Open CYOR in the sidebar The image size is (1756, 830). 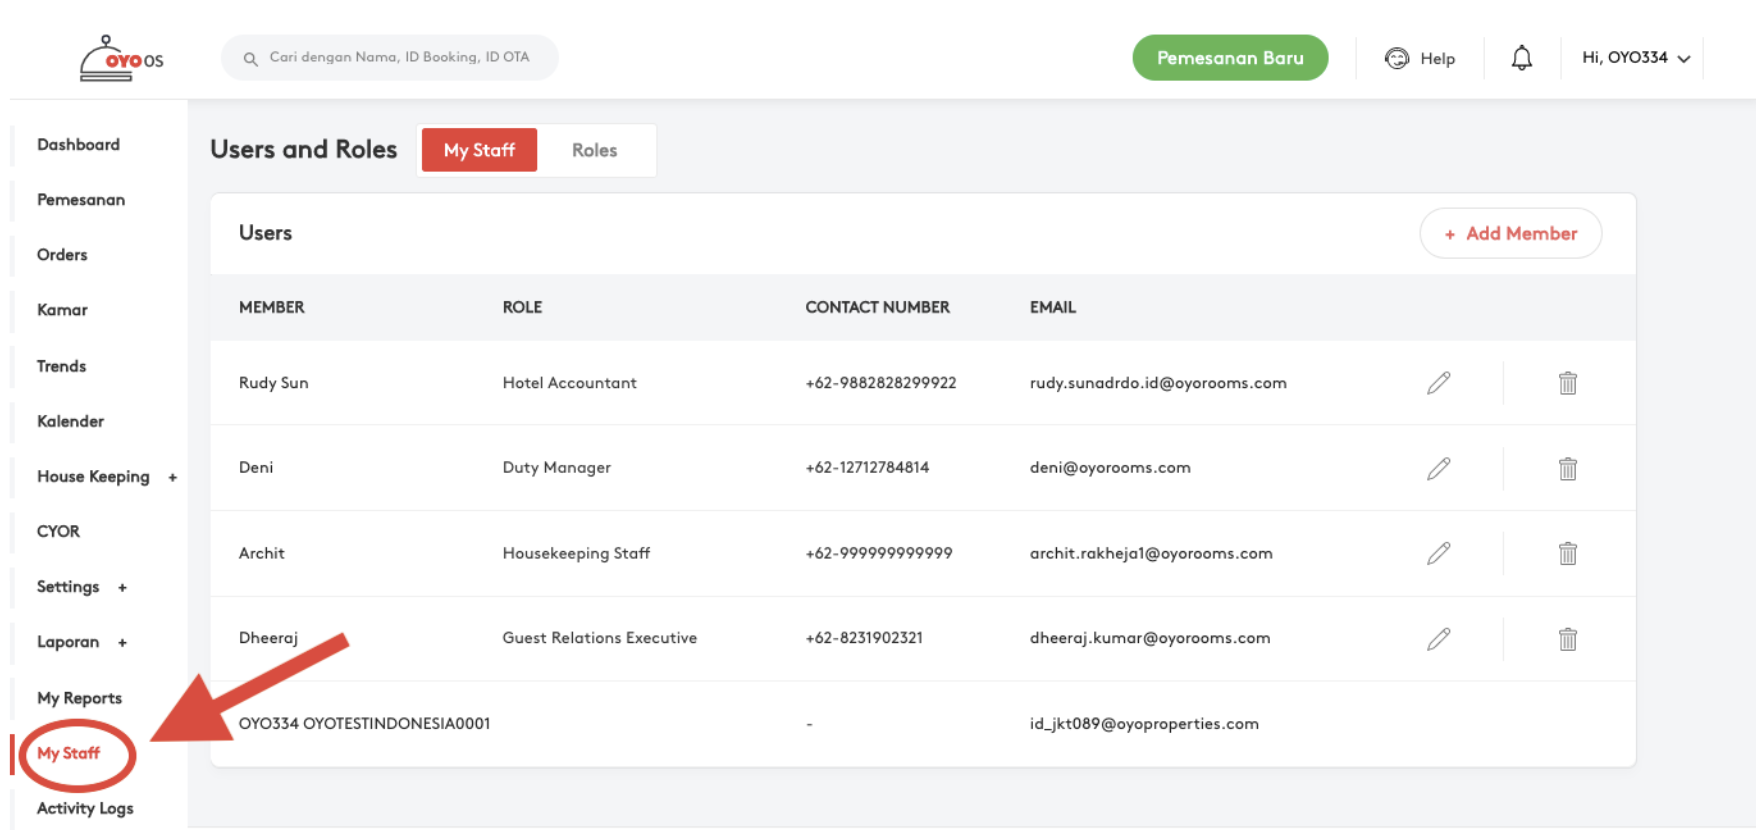click(x=58, y=531)
